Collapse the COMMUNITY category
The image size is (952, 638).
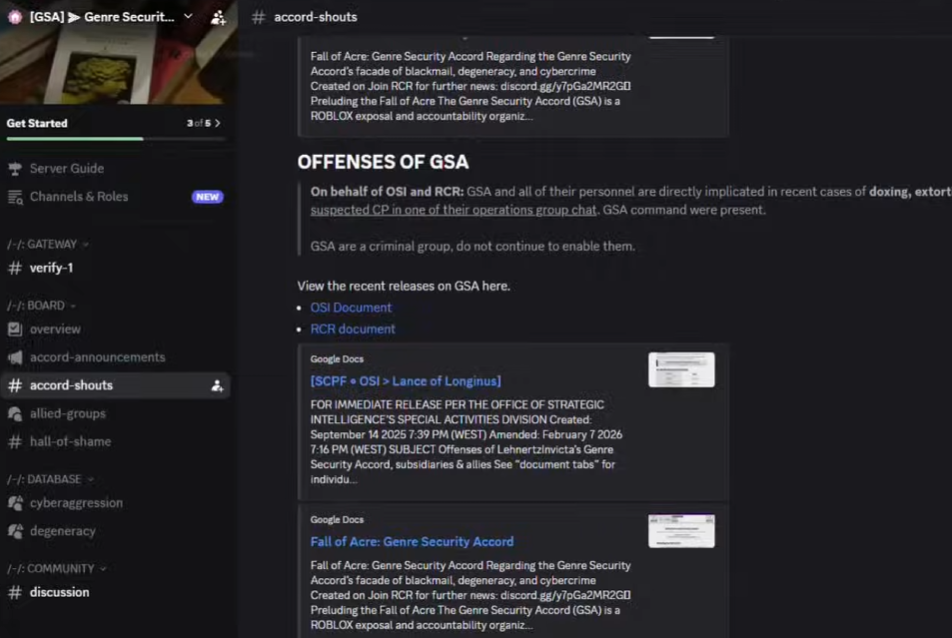[56, 569]
